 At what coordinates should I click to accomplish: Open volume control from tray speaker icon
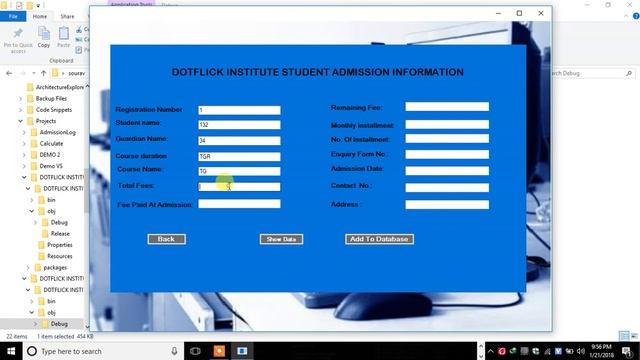[581, 351]
